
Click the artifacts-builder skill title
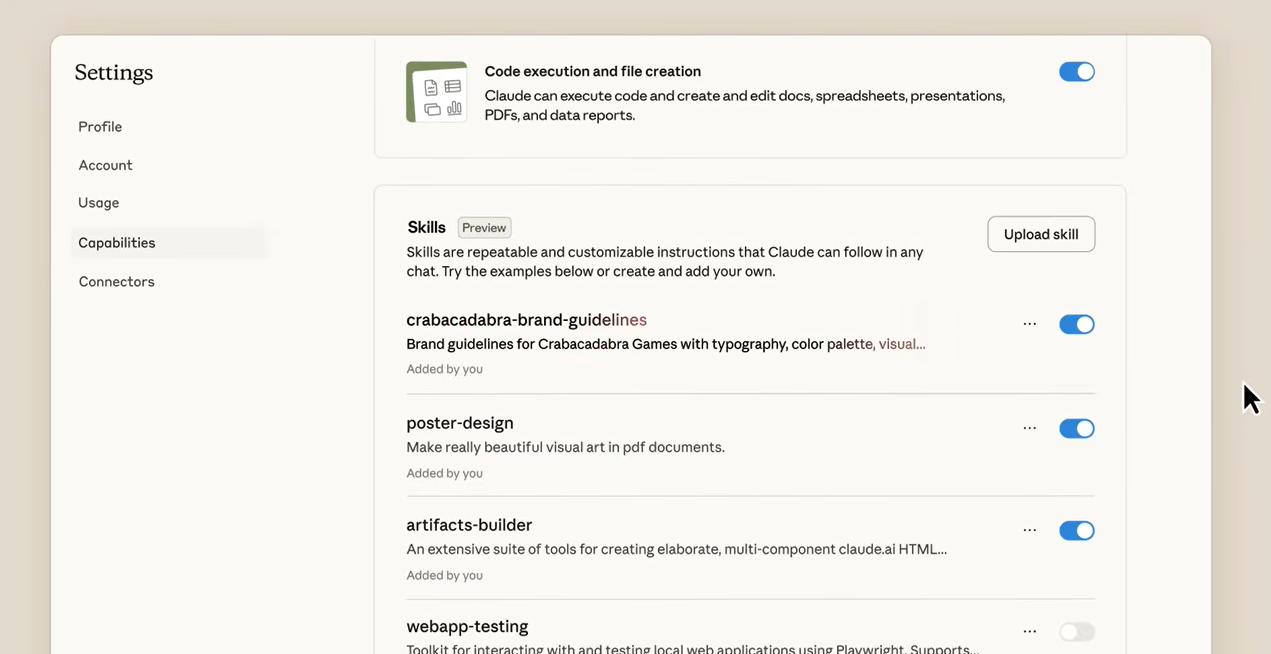(x=468, y=525)
